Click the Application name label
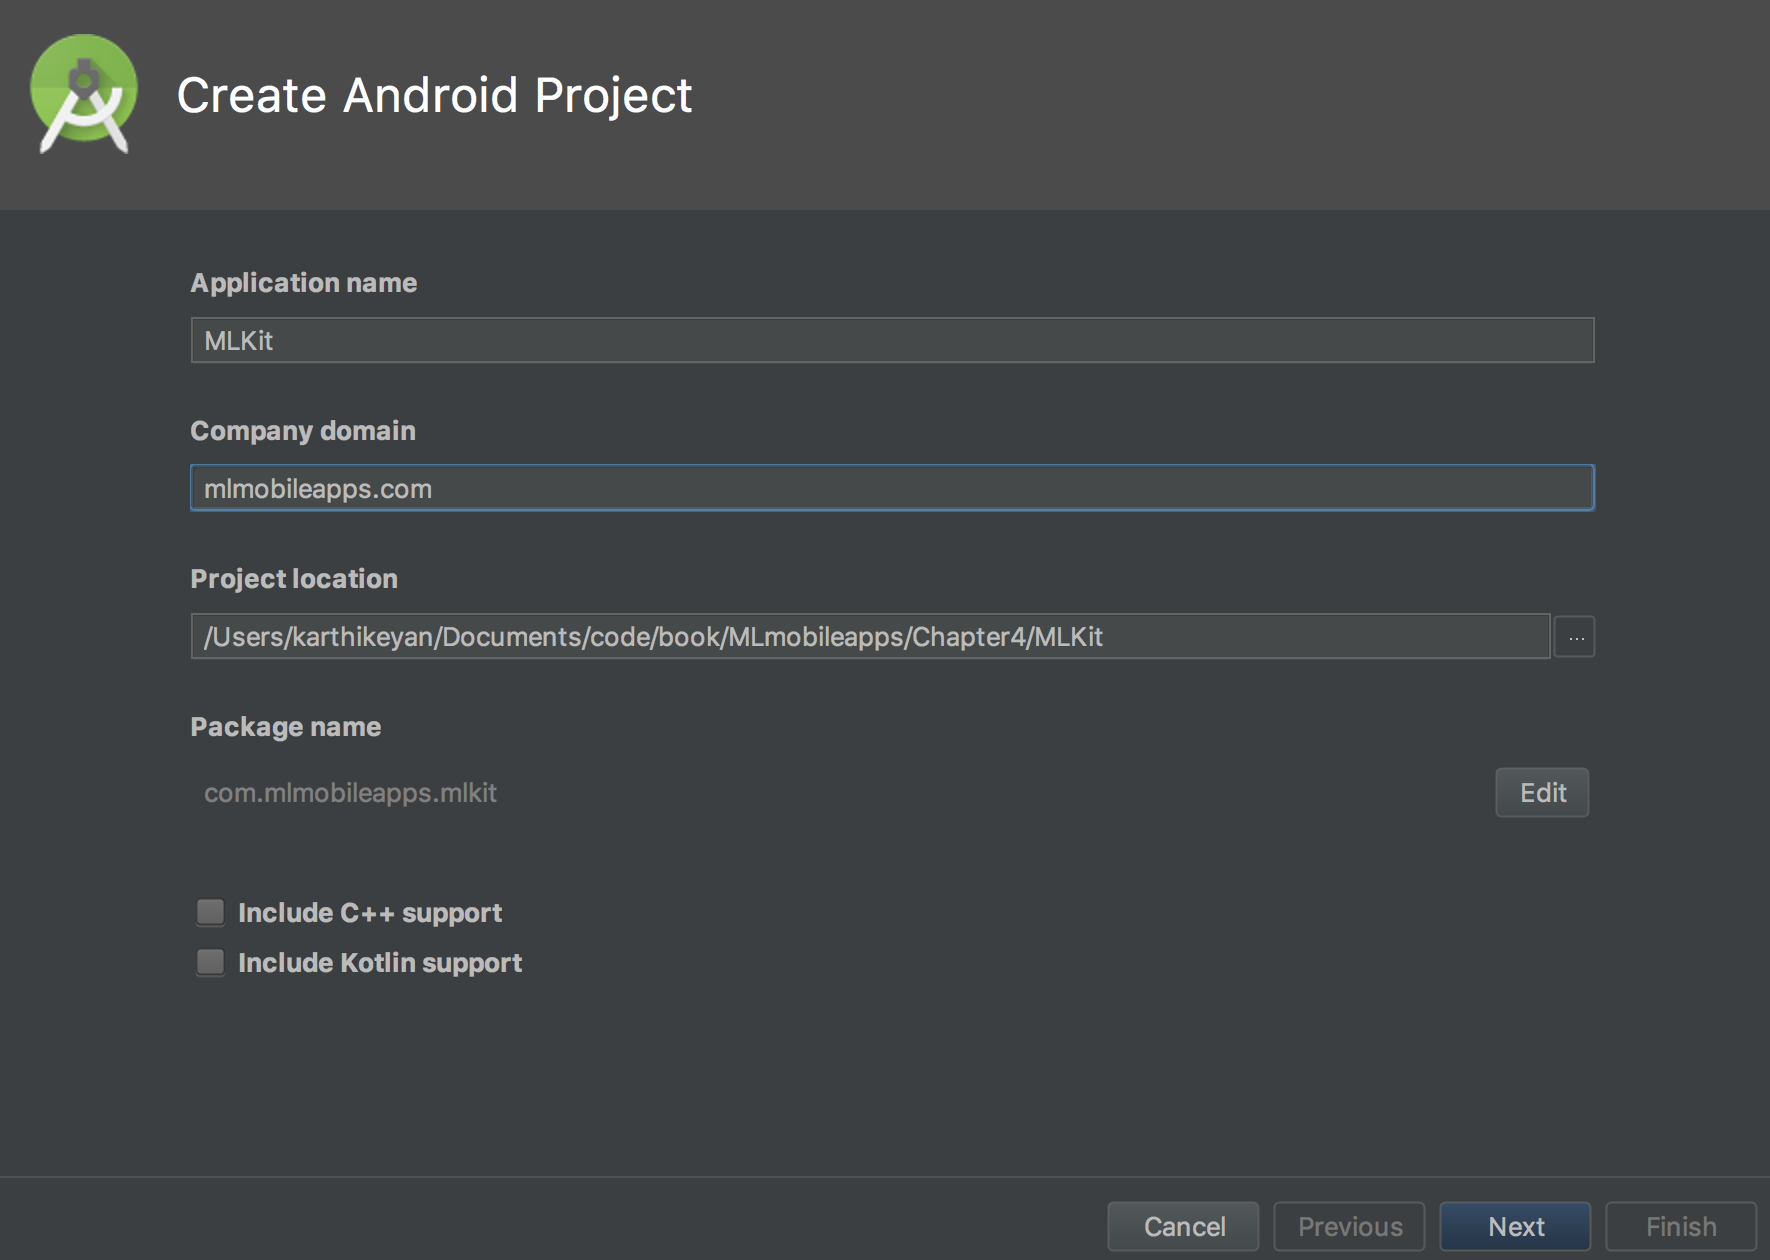Screen dimensions: 1770x1260 pos(304,283)
